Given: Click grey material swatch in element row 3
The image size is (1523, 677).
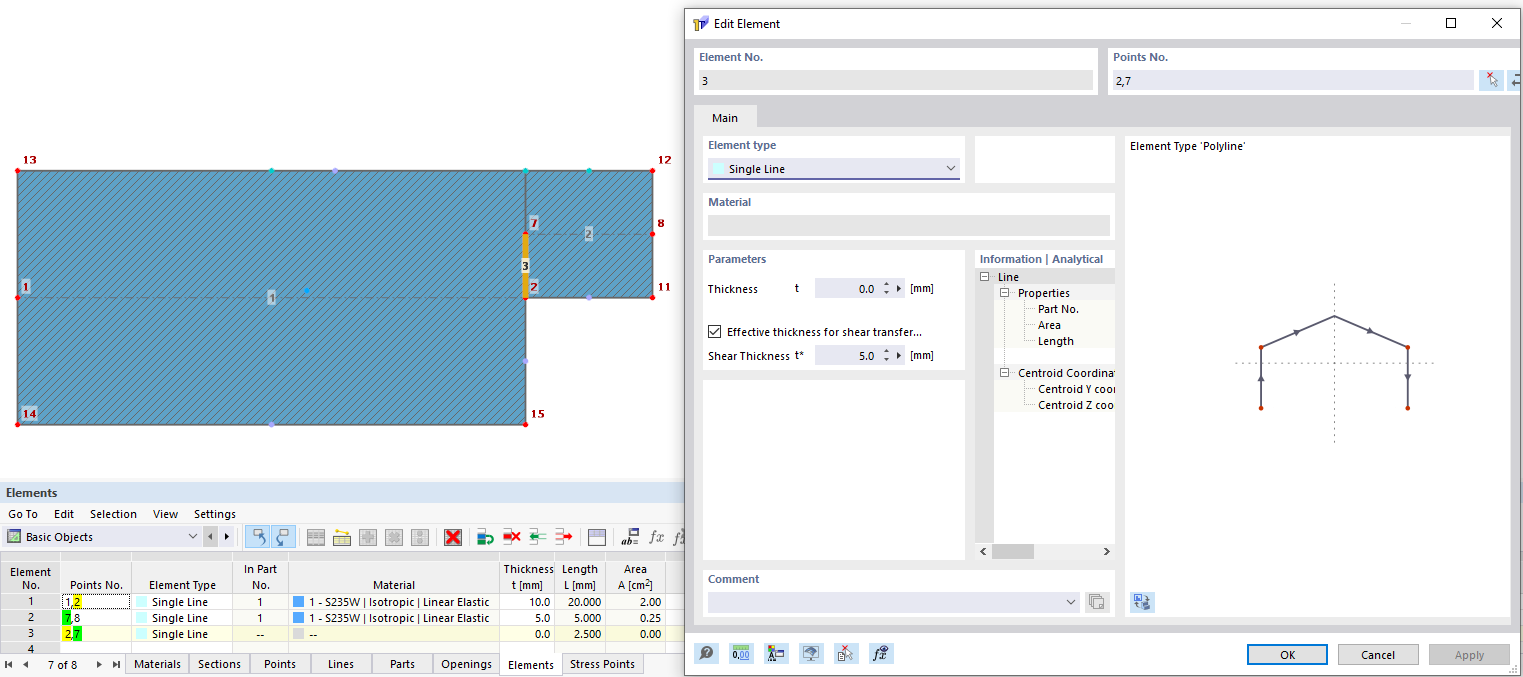Looking at the screenshot, I should [x=298, y=634].
